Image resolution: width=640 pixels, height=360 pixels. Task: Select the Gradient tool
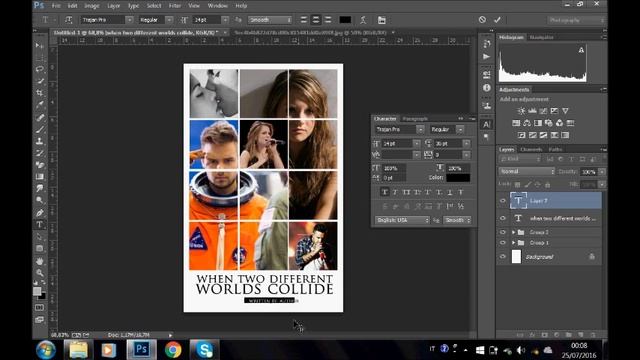[39, 177]
